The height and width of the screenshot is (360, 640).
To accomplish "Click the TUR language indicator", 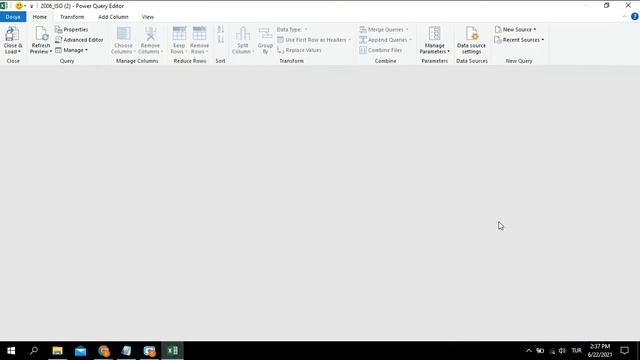I will tap(576, 351).
